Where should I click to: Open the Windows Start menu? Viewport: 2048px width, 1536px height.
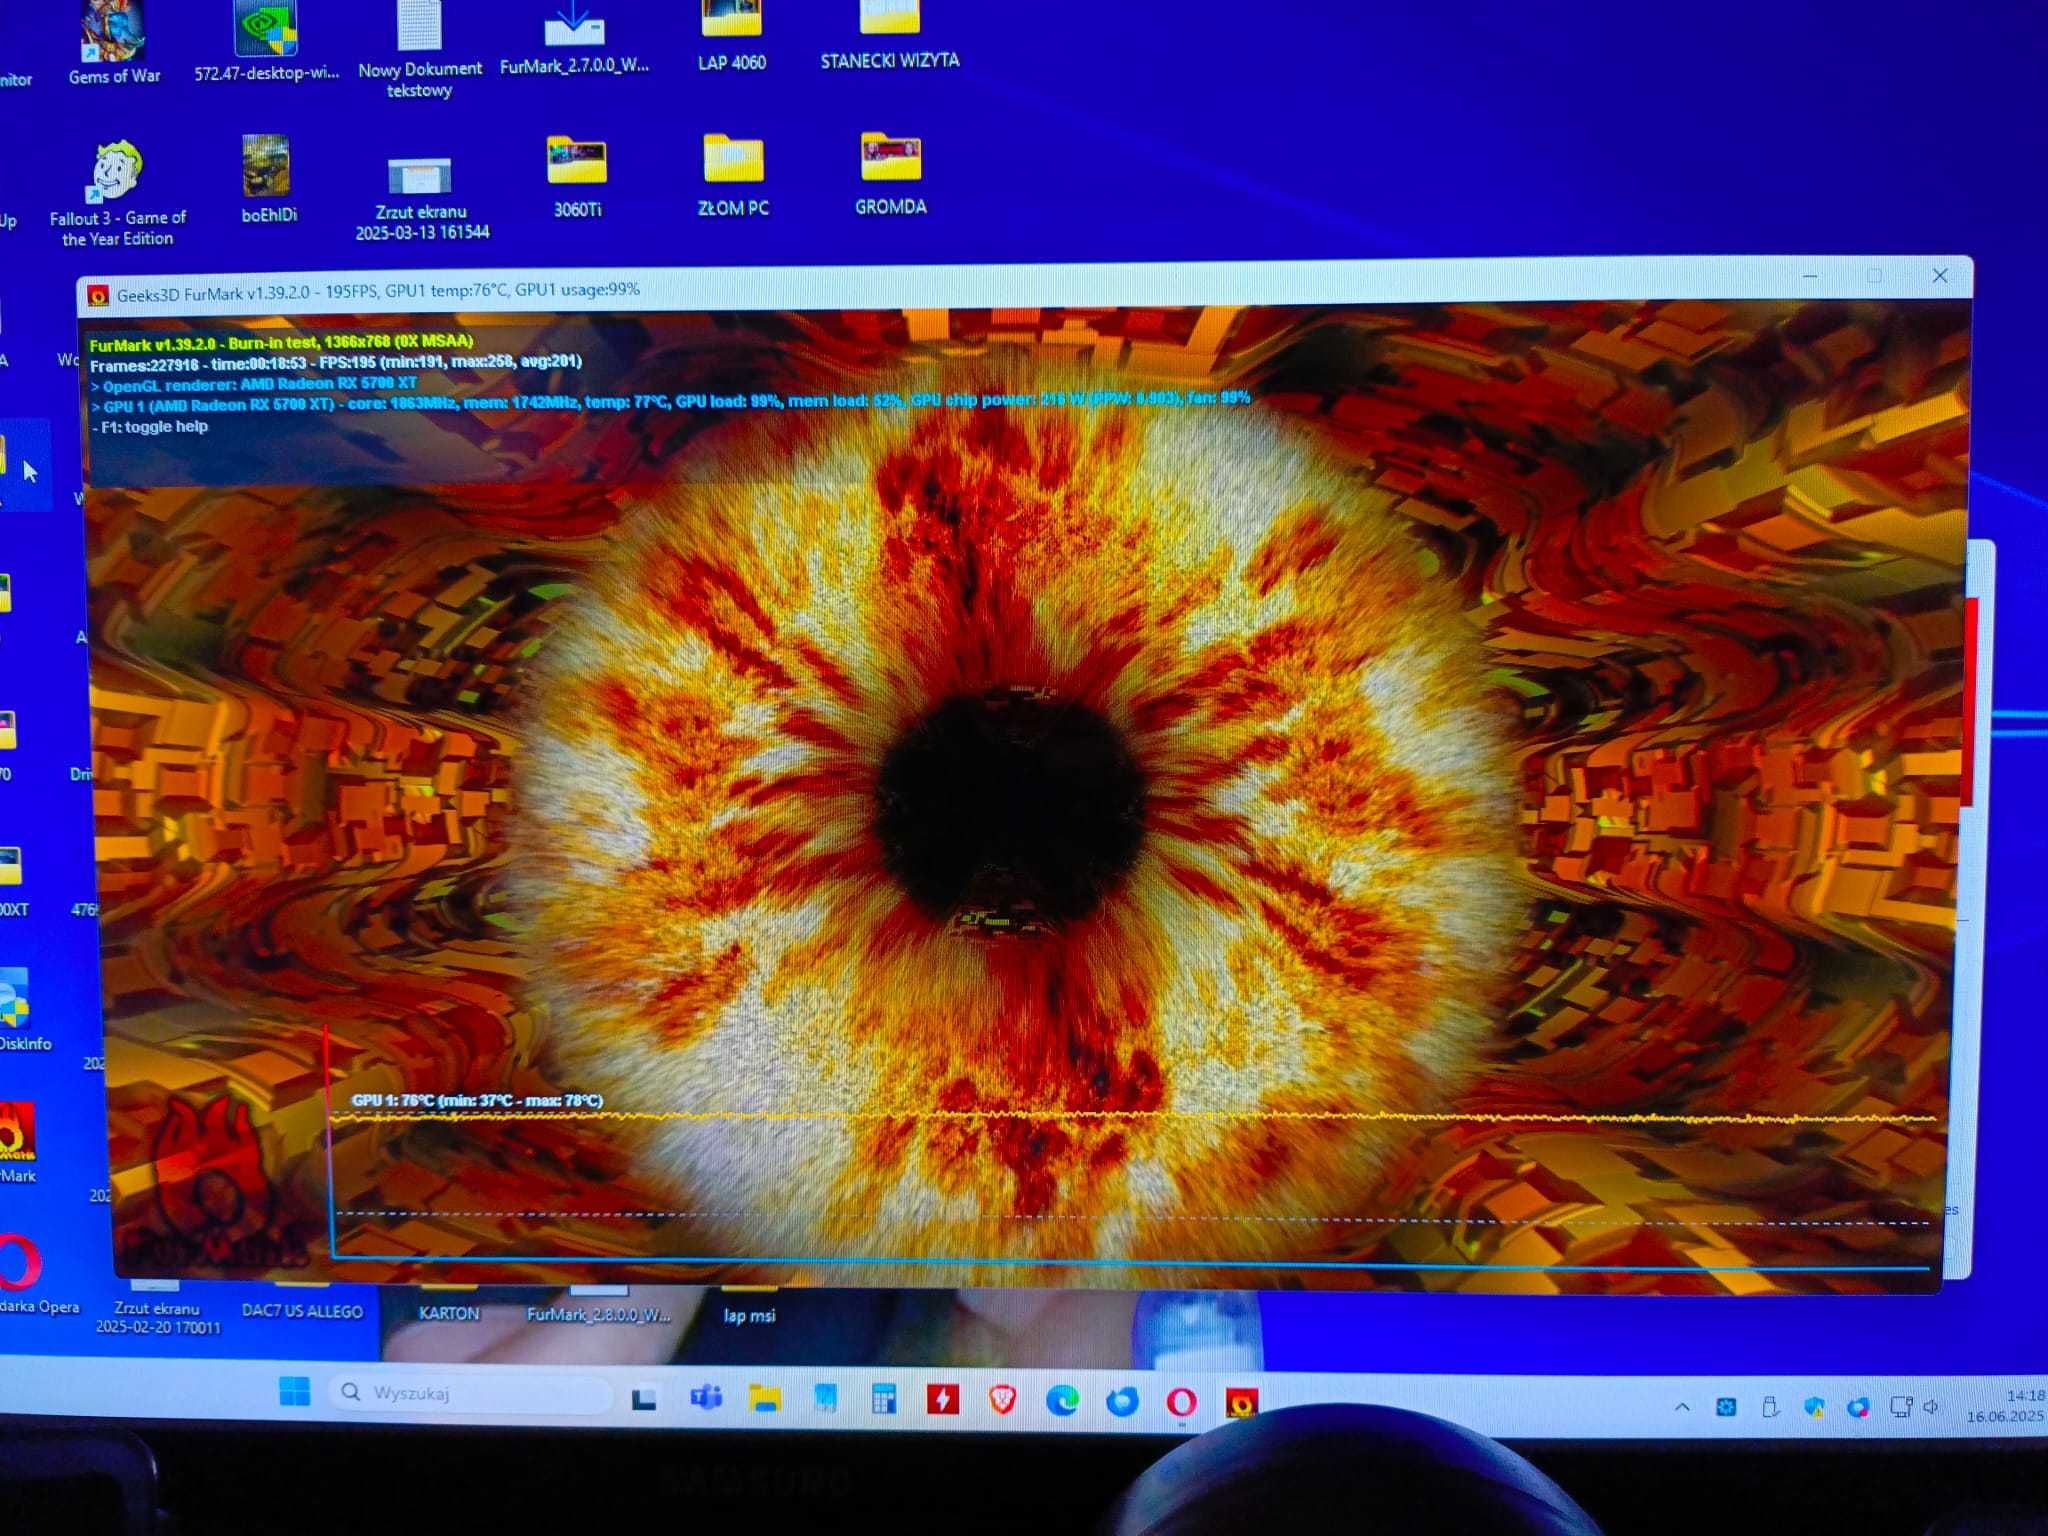pyautogui.click(x=294, y=1391)
